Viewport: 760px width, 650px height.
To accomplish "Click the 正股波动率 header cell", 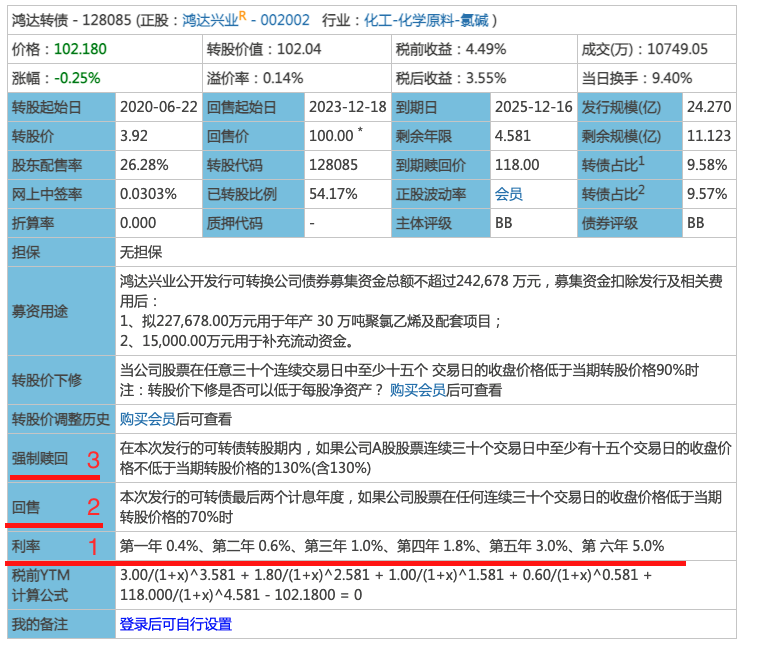I will point(441,194).
